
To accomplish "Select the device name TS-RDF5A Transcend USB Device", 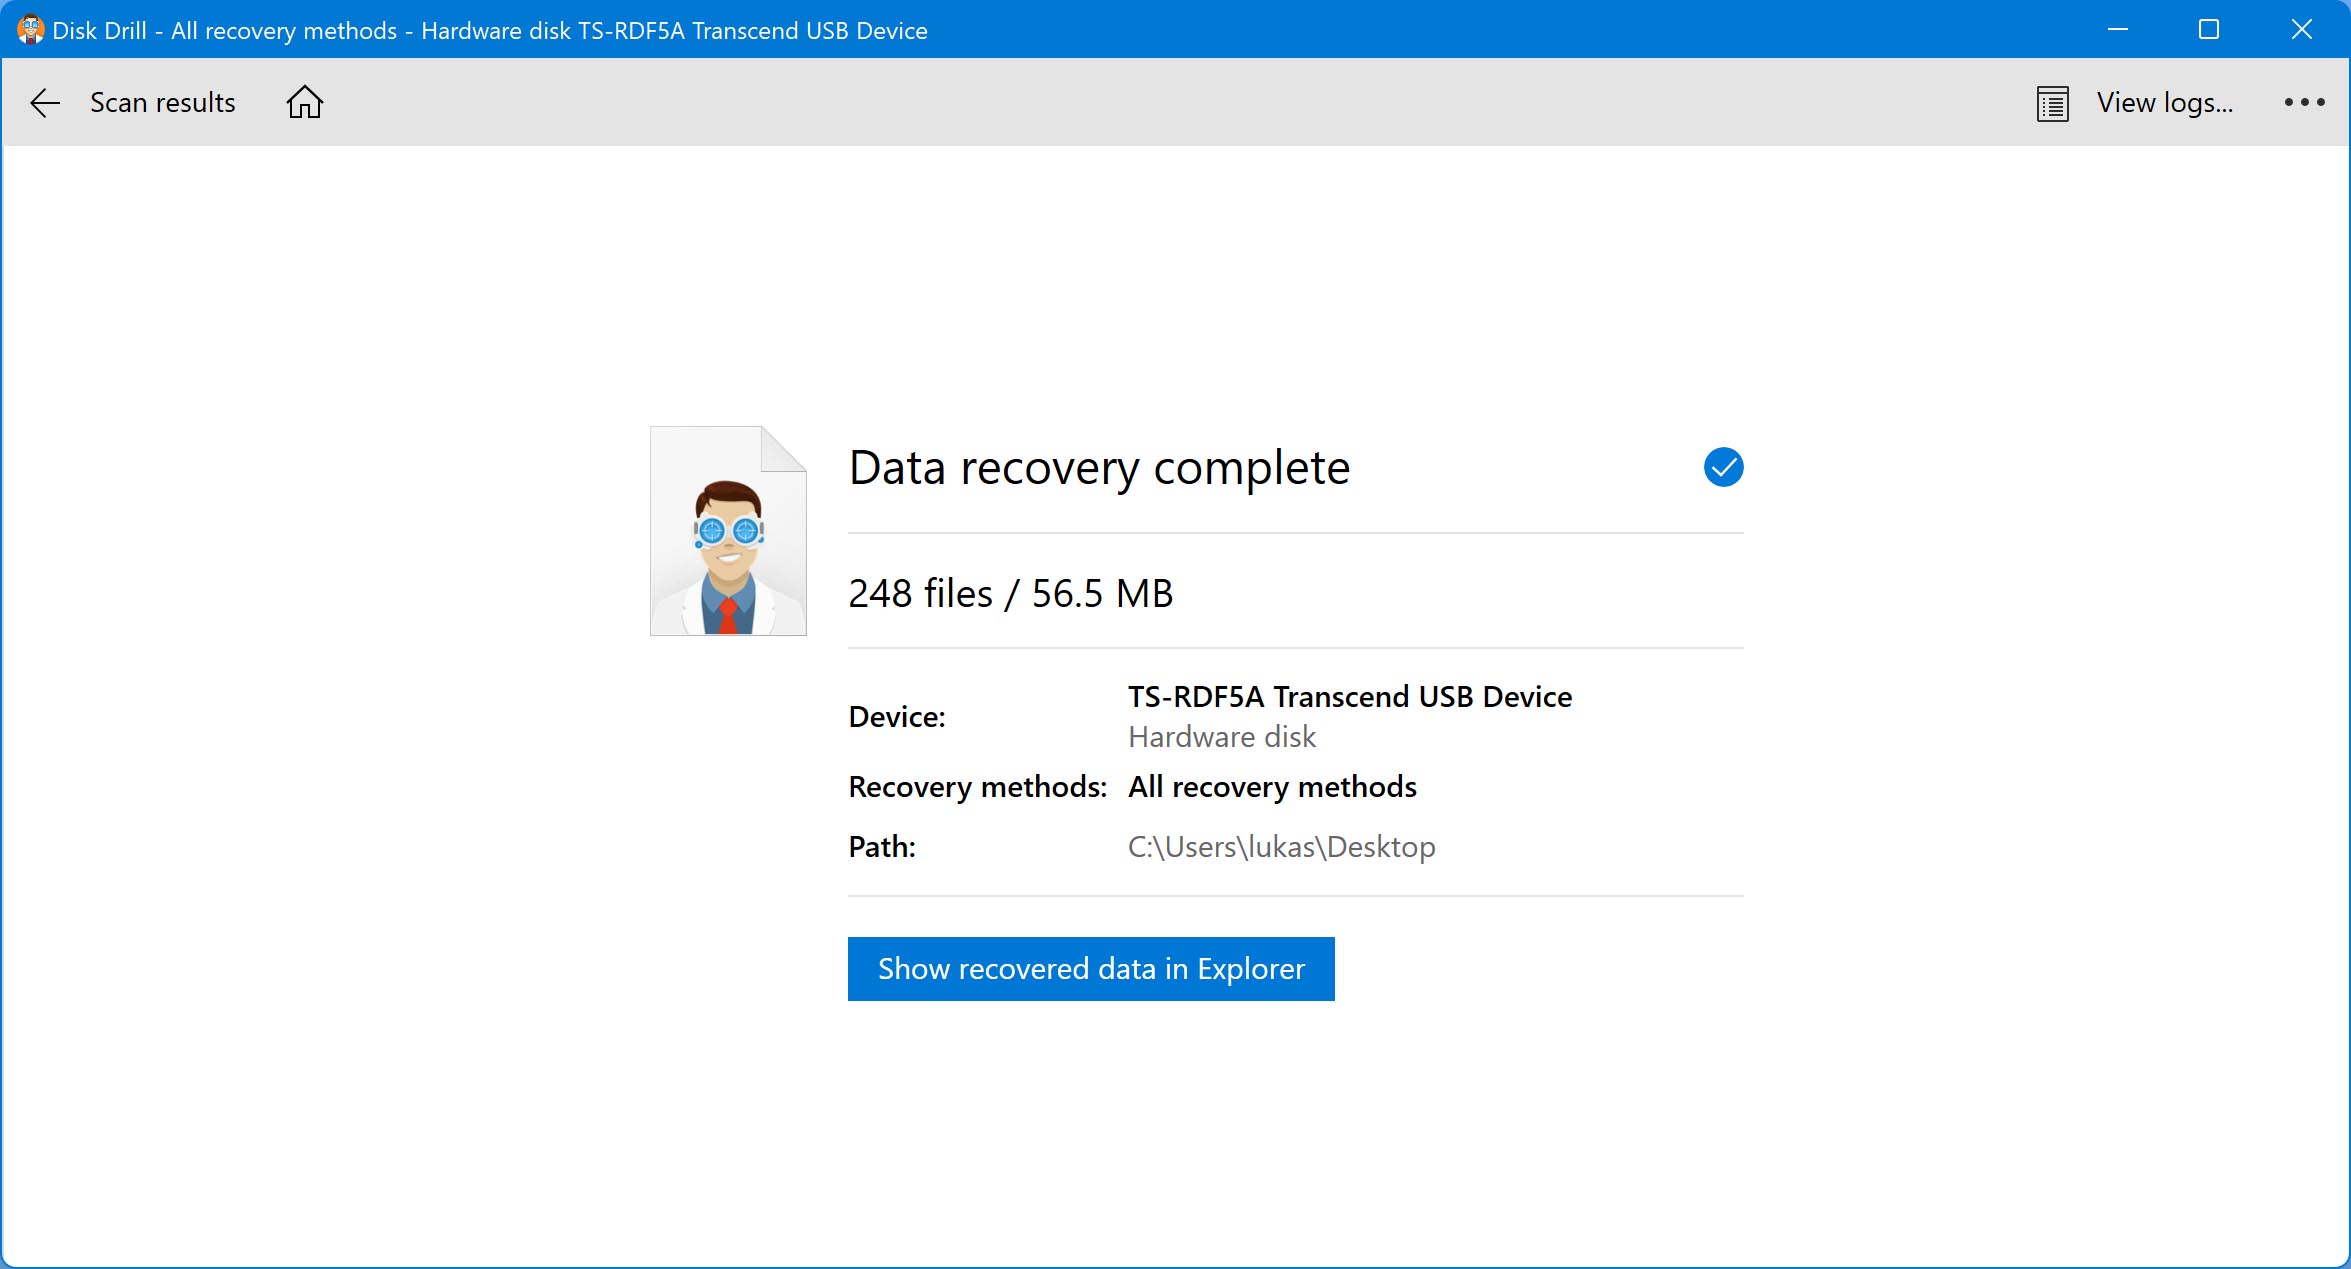I will [1349, 696].
